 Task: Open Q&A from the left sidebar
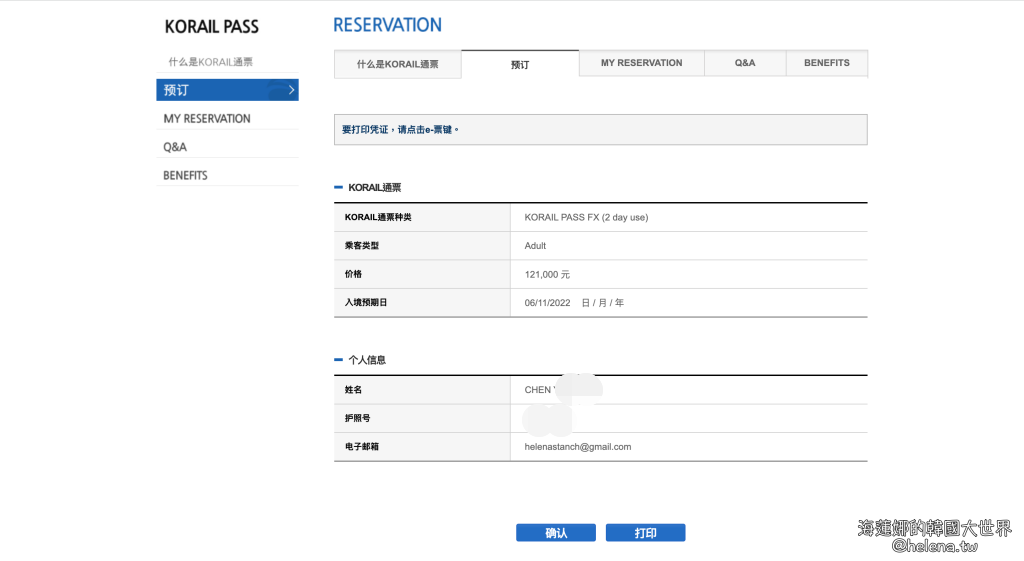click(175, 147)
